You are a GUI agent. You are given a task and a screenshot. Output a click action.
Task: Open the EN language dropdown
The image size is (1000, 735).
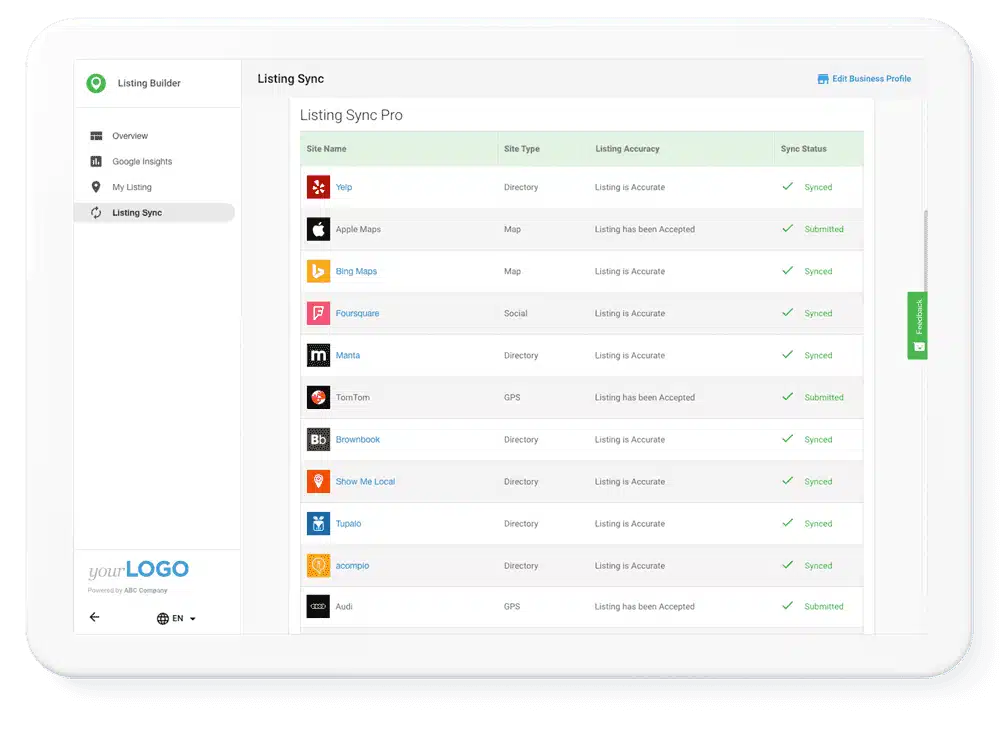[x=176, y=618]
